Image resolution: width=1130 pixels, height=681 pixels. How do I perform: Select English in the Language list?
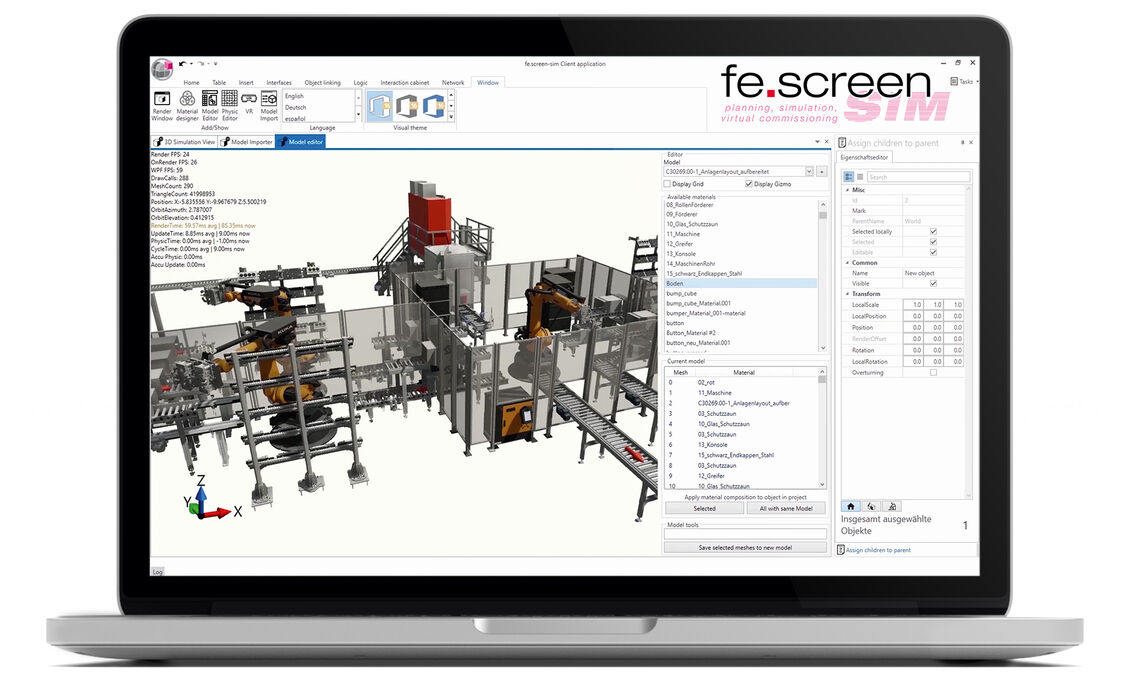[294, 96]
